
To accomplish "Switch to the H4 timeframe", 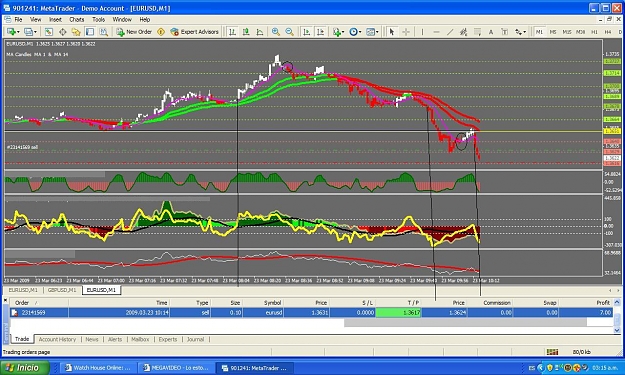I will point(608,32).
